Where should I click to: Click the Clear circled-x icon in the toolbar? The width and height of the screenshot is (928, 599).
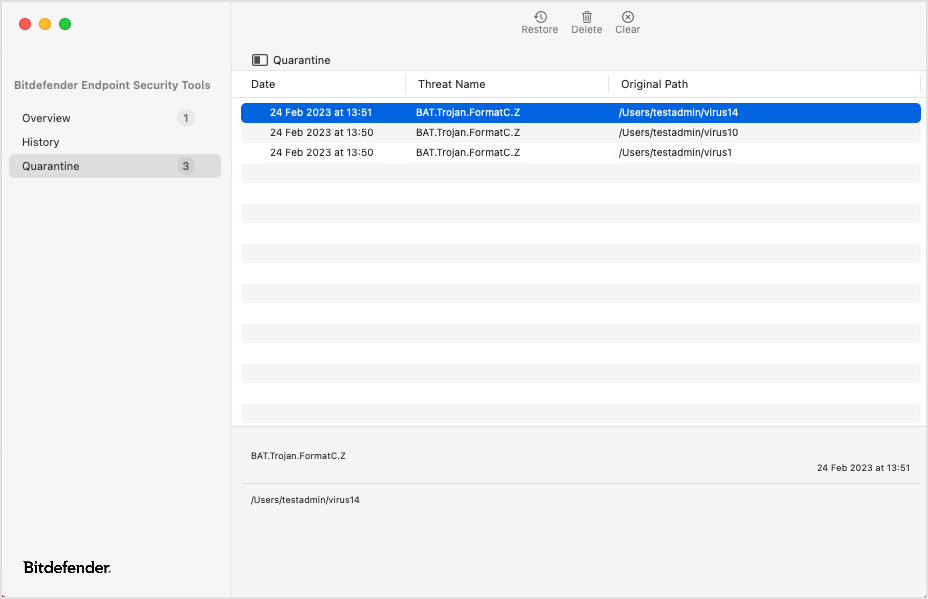click(x=627, y=18)
